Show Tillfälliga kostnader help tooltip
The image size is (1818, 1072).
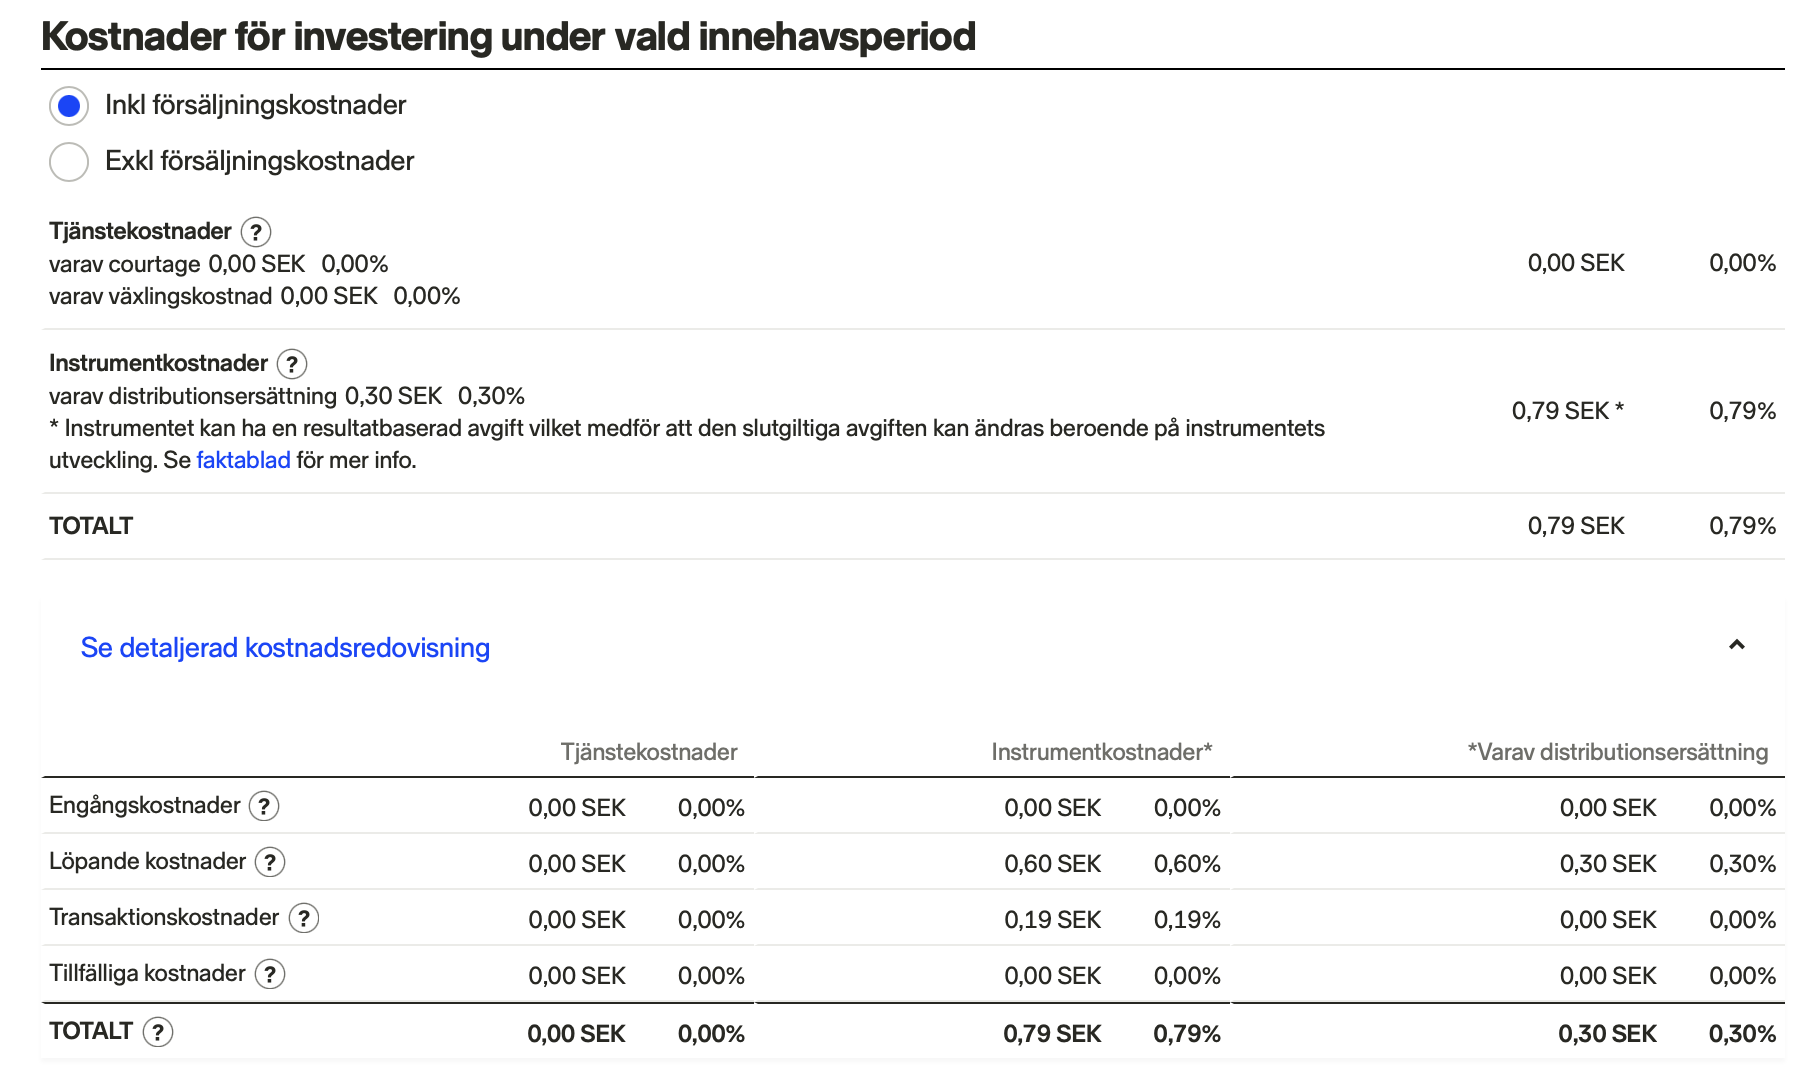point(270,974)
